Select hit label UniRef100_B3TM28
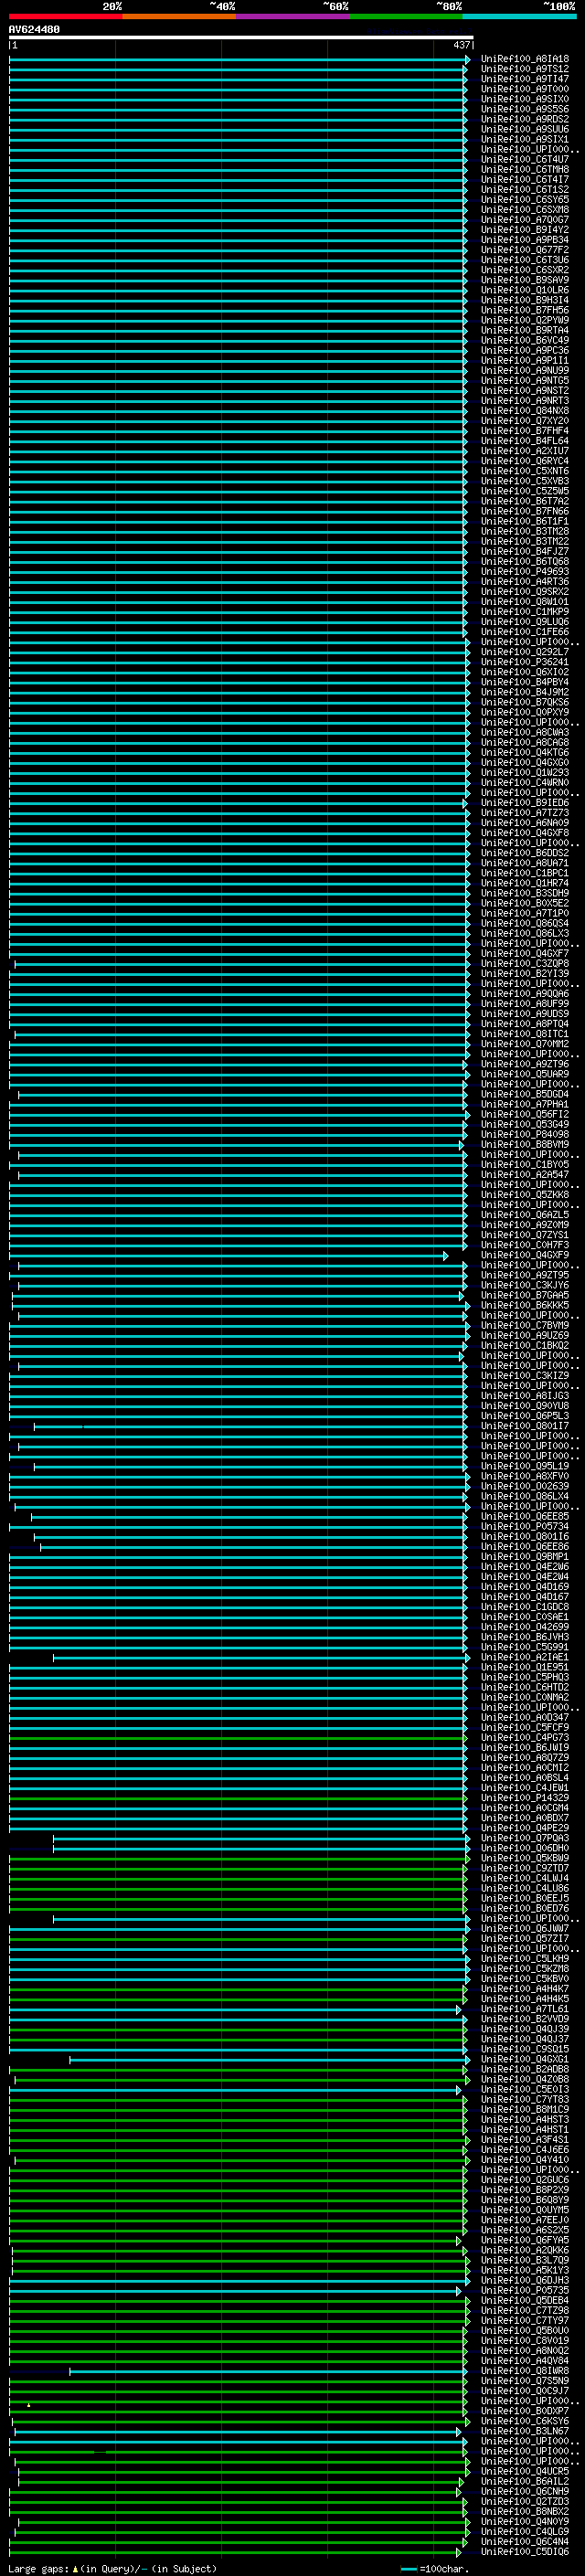This screenshot has width=585, height=2576. [x=525, y=531]
